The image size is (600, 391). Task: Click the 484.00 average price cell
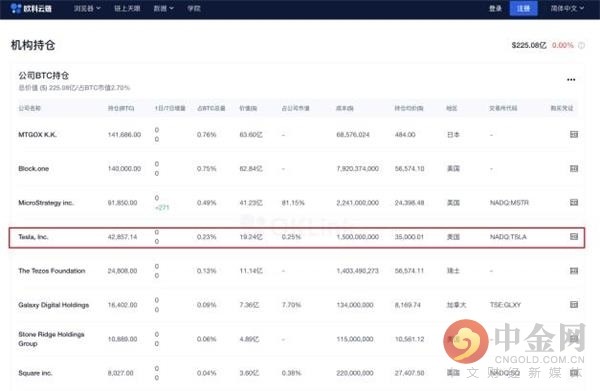coord(405,135)
